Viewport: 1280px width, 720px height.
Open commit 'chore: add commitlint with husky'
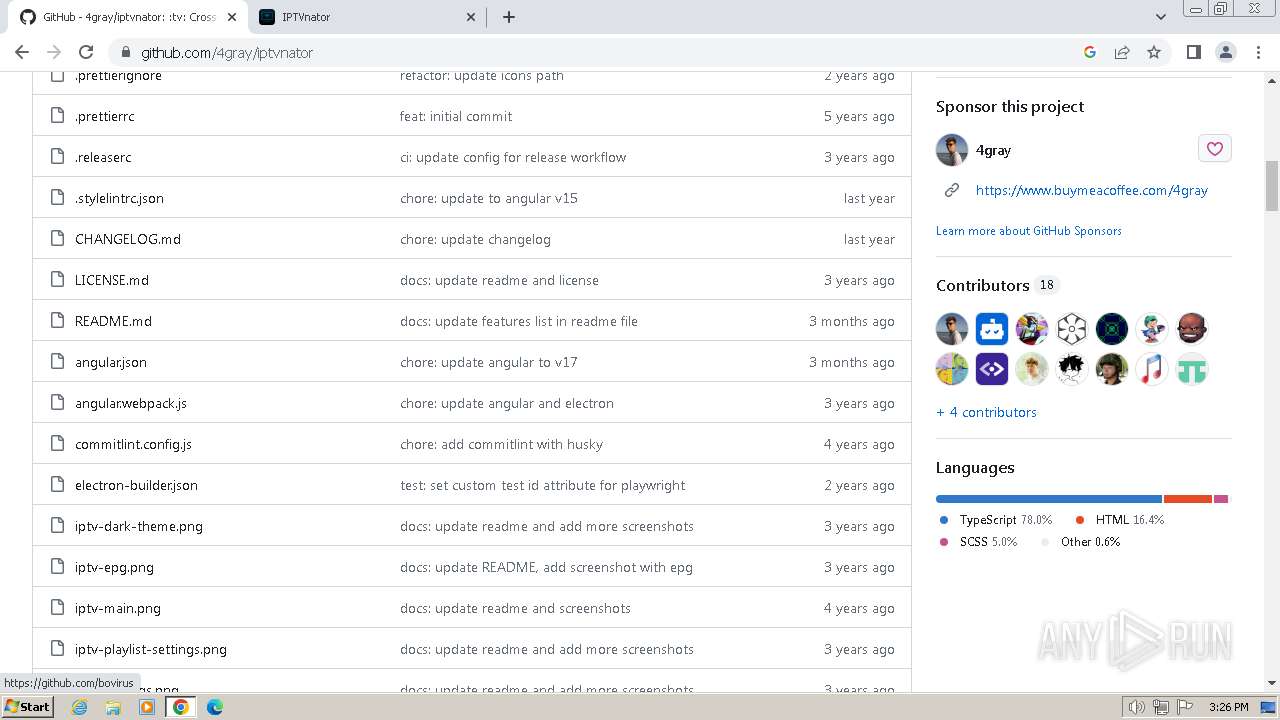coord(501,444)
